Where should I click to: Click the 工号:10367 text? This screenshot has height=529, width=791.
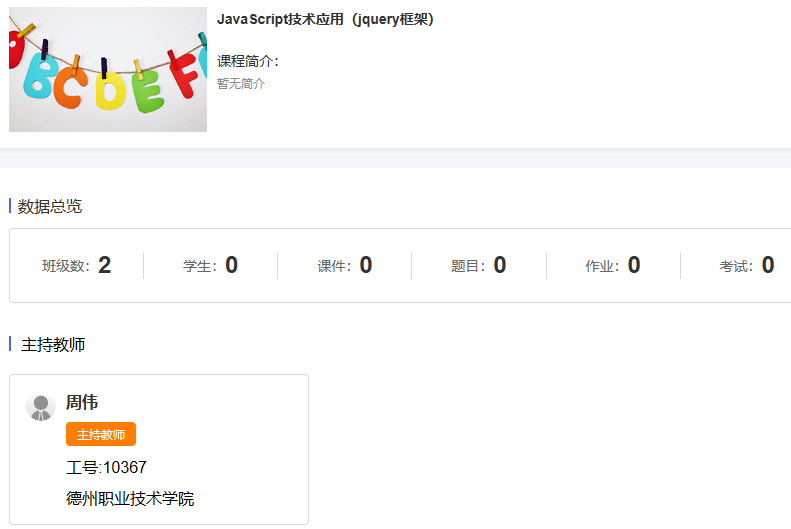pyautogui.click(x=106, y=467)
